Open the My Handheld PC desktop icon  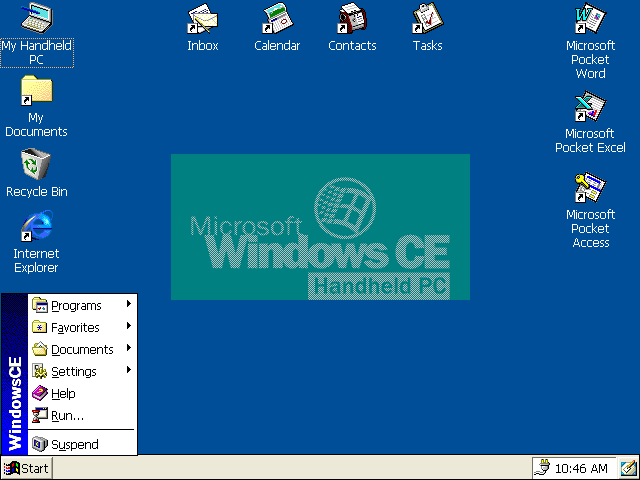(x=37, y=18)
